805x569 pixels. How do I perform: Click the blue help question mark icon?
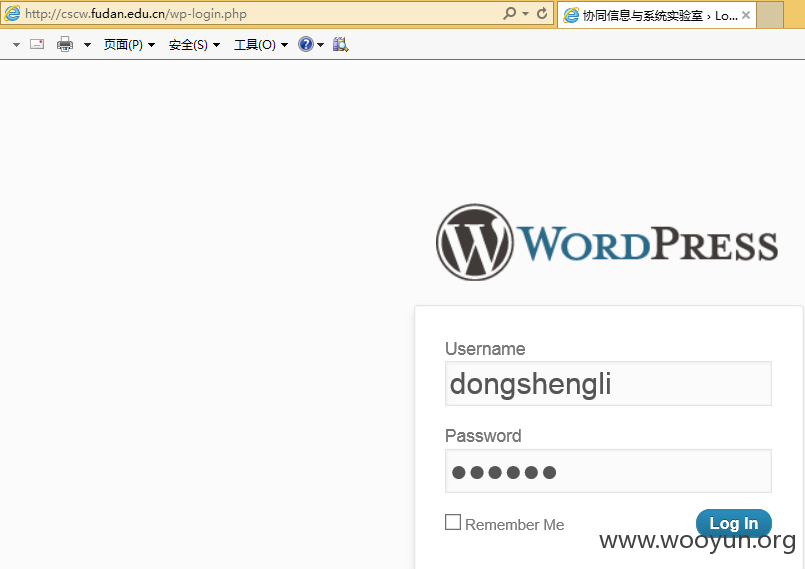pyautogui.click(x=305, y=44)
